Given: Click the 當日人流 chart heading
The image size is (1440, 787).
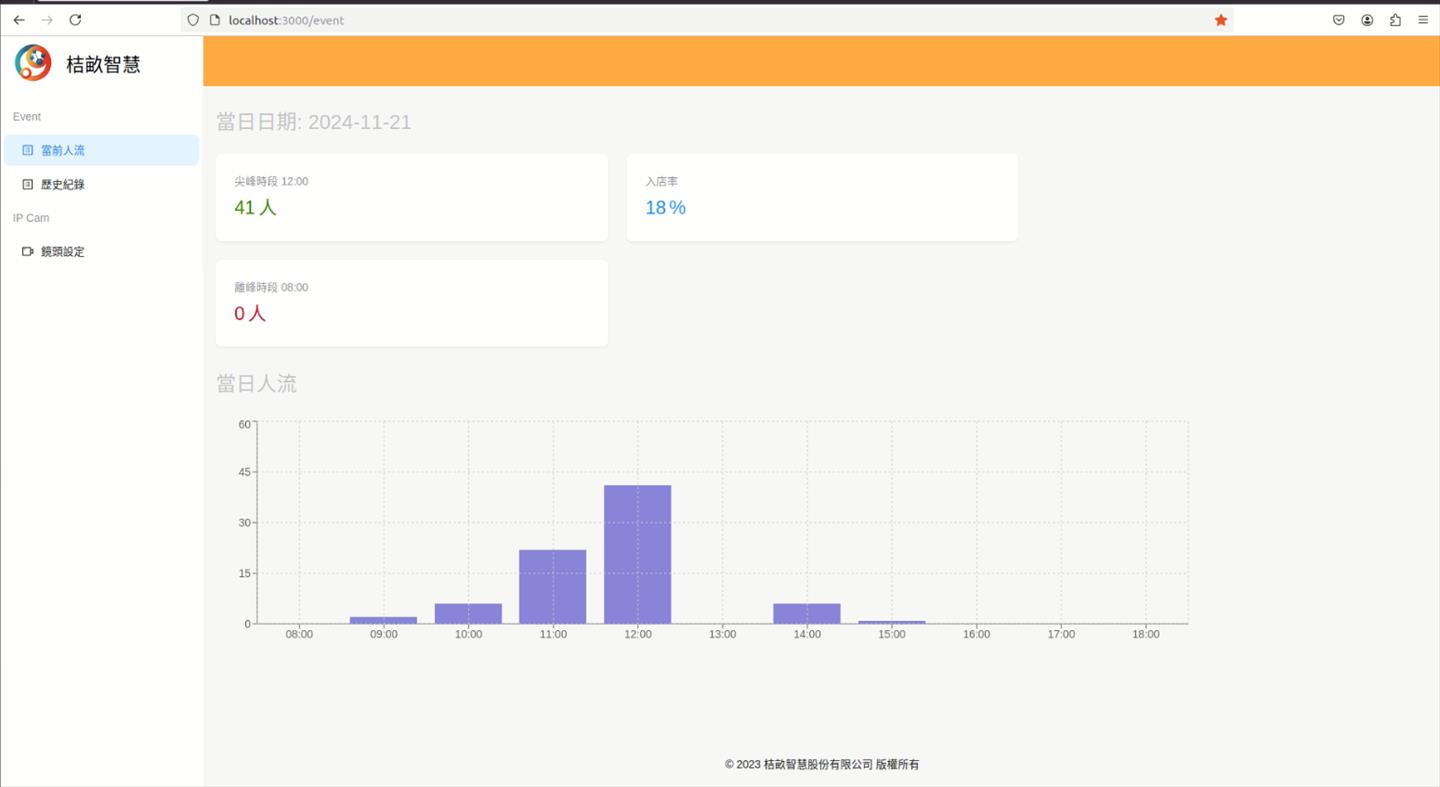Looking at the screenshot, I should [x=257, y=384].
